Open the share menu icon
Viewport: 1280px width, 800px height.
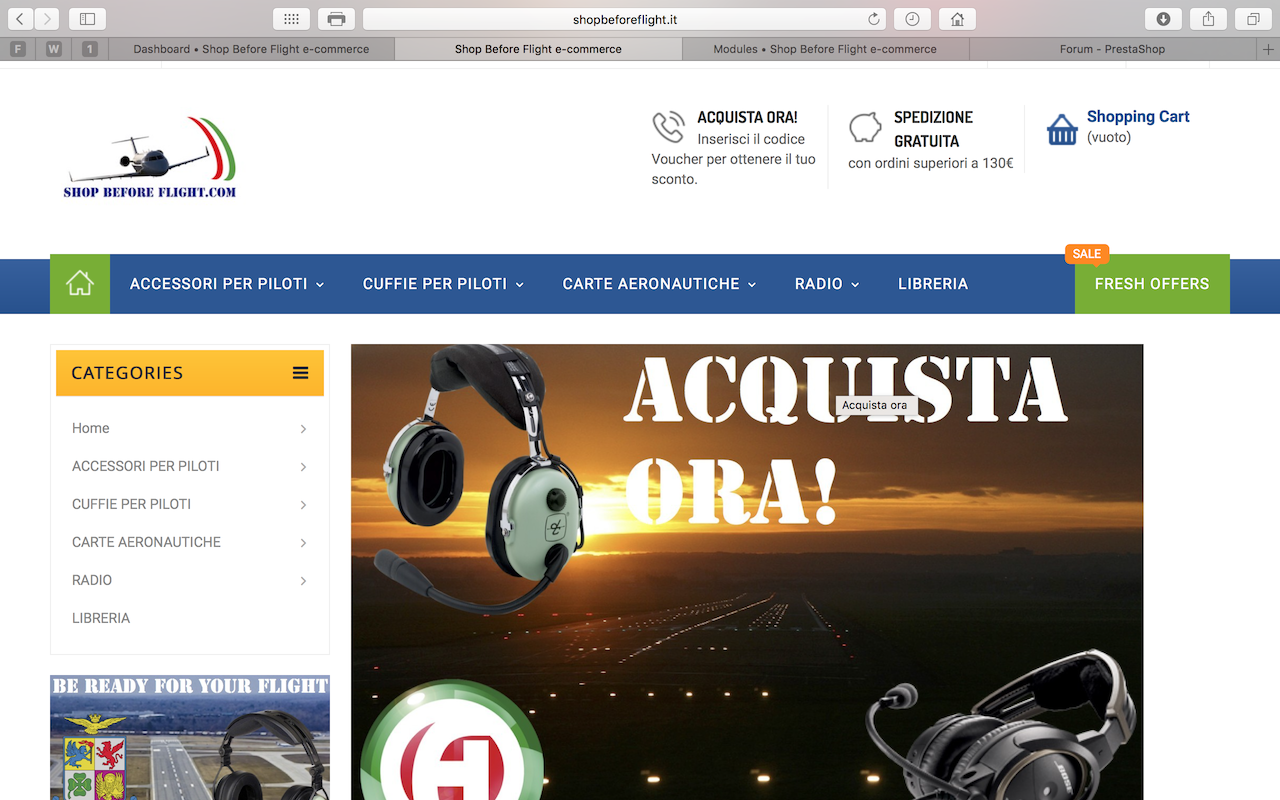(x=1208, y=19)
